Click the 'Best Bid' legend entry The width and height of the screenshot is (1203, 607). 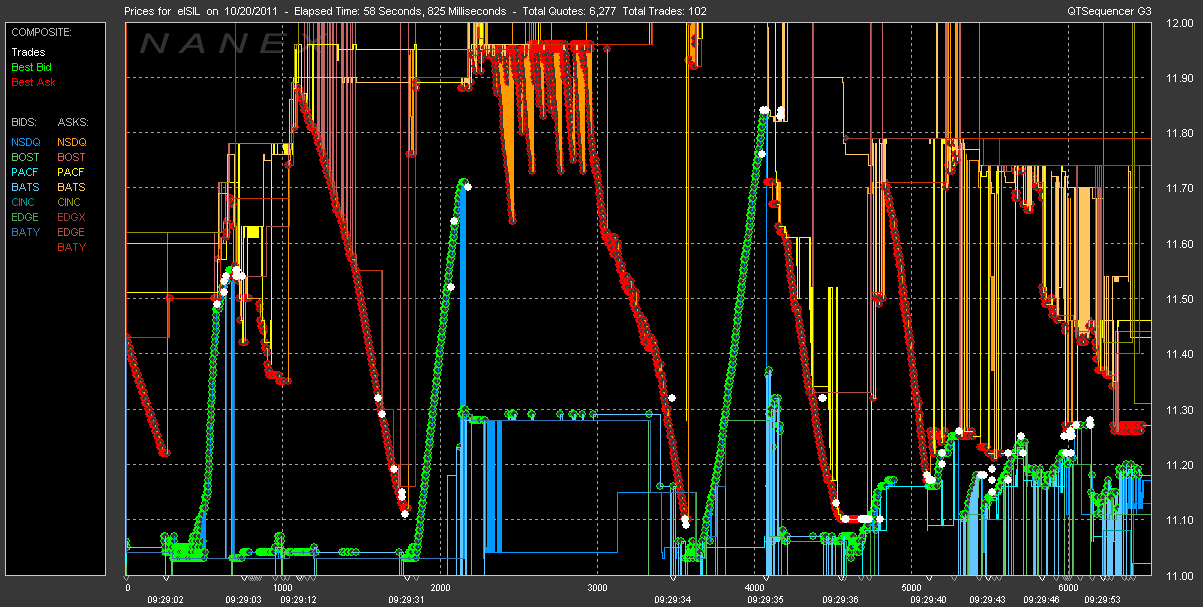[x=30, y=67]
